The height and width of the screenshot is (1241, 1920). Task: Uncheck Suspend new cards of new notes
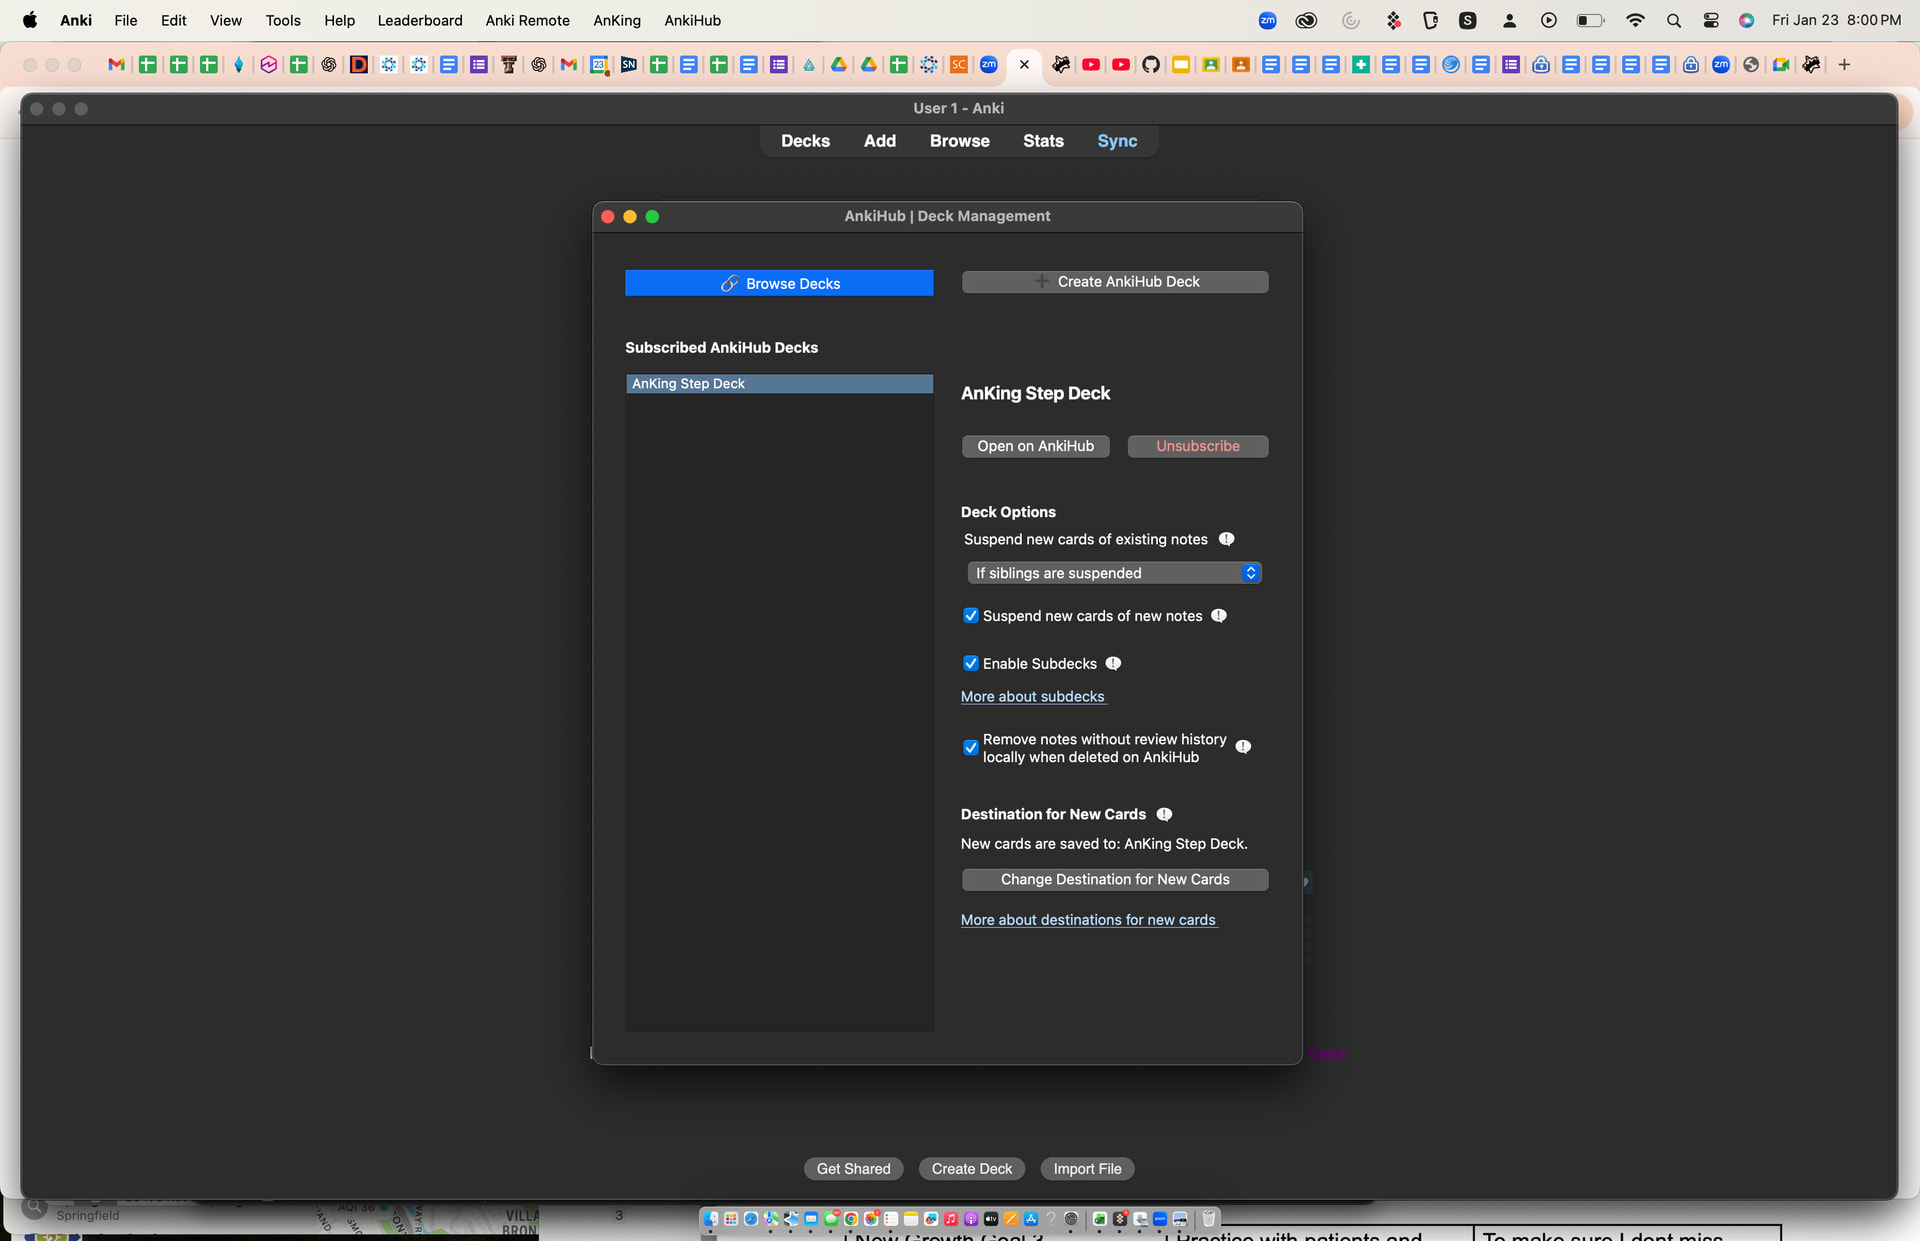(970, 615)
